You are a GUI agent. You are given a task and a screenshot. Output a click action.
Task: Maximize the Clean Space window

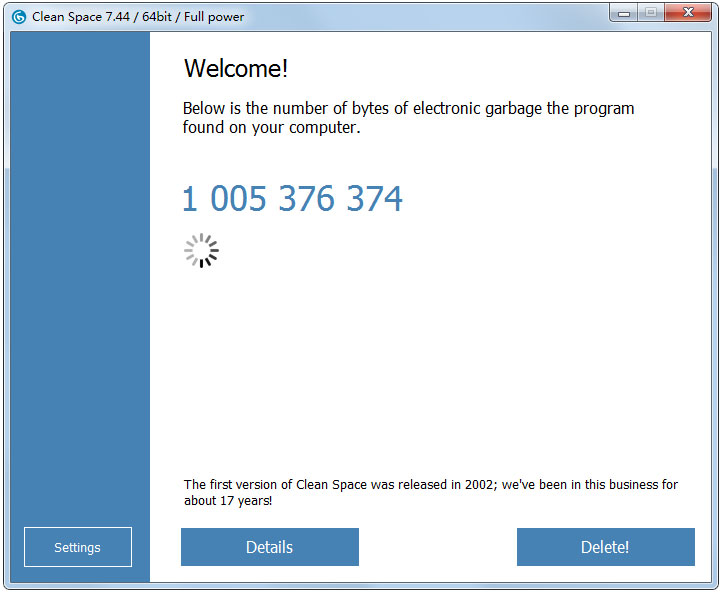[x=651, y=13]
